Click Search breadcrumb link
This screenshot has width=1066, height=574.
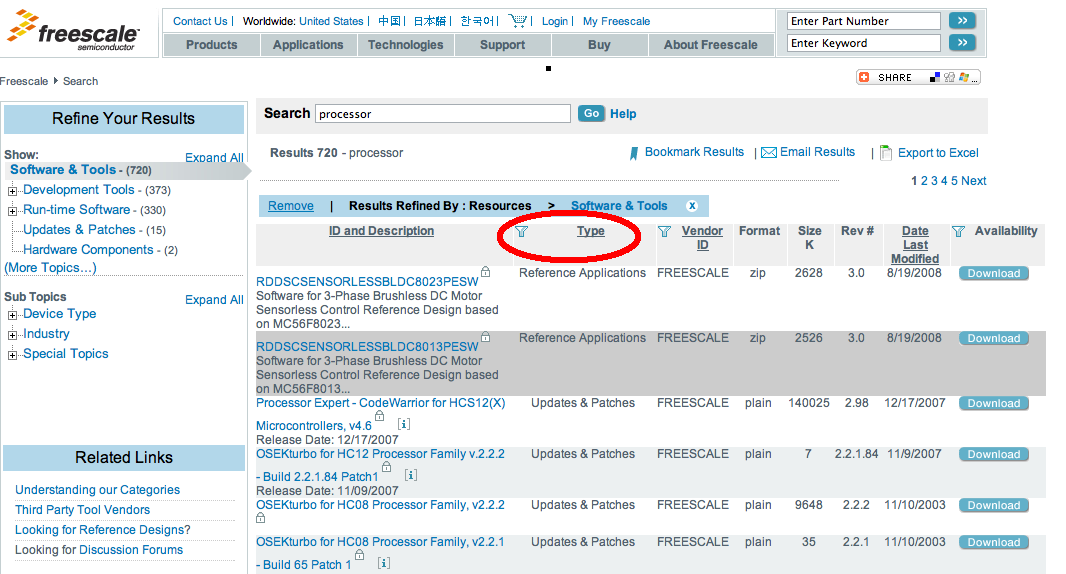[80, 81]
